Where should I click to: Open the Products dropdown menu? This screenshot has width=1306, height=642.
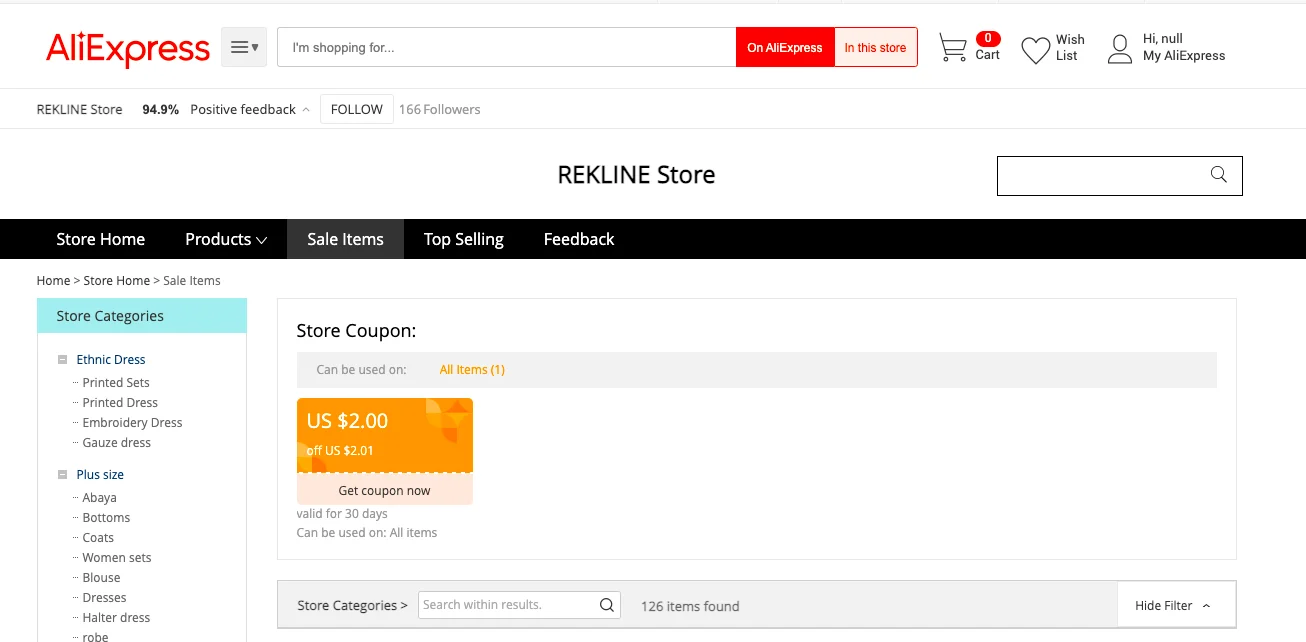click(226, 239)
